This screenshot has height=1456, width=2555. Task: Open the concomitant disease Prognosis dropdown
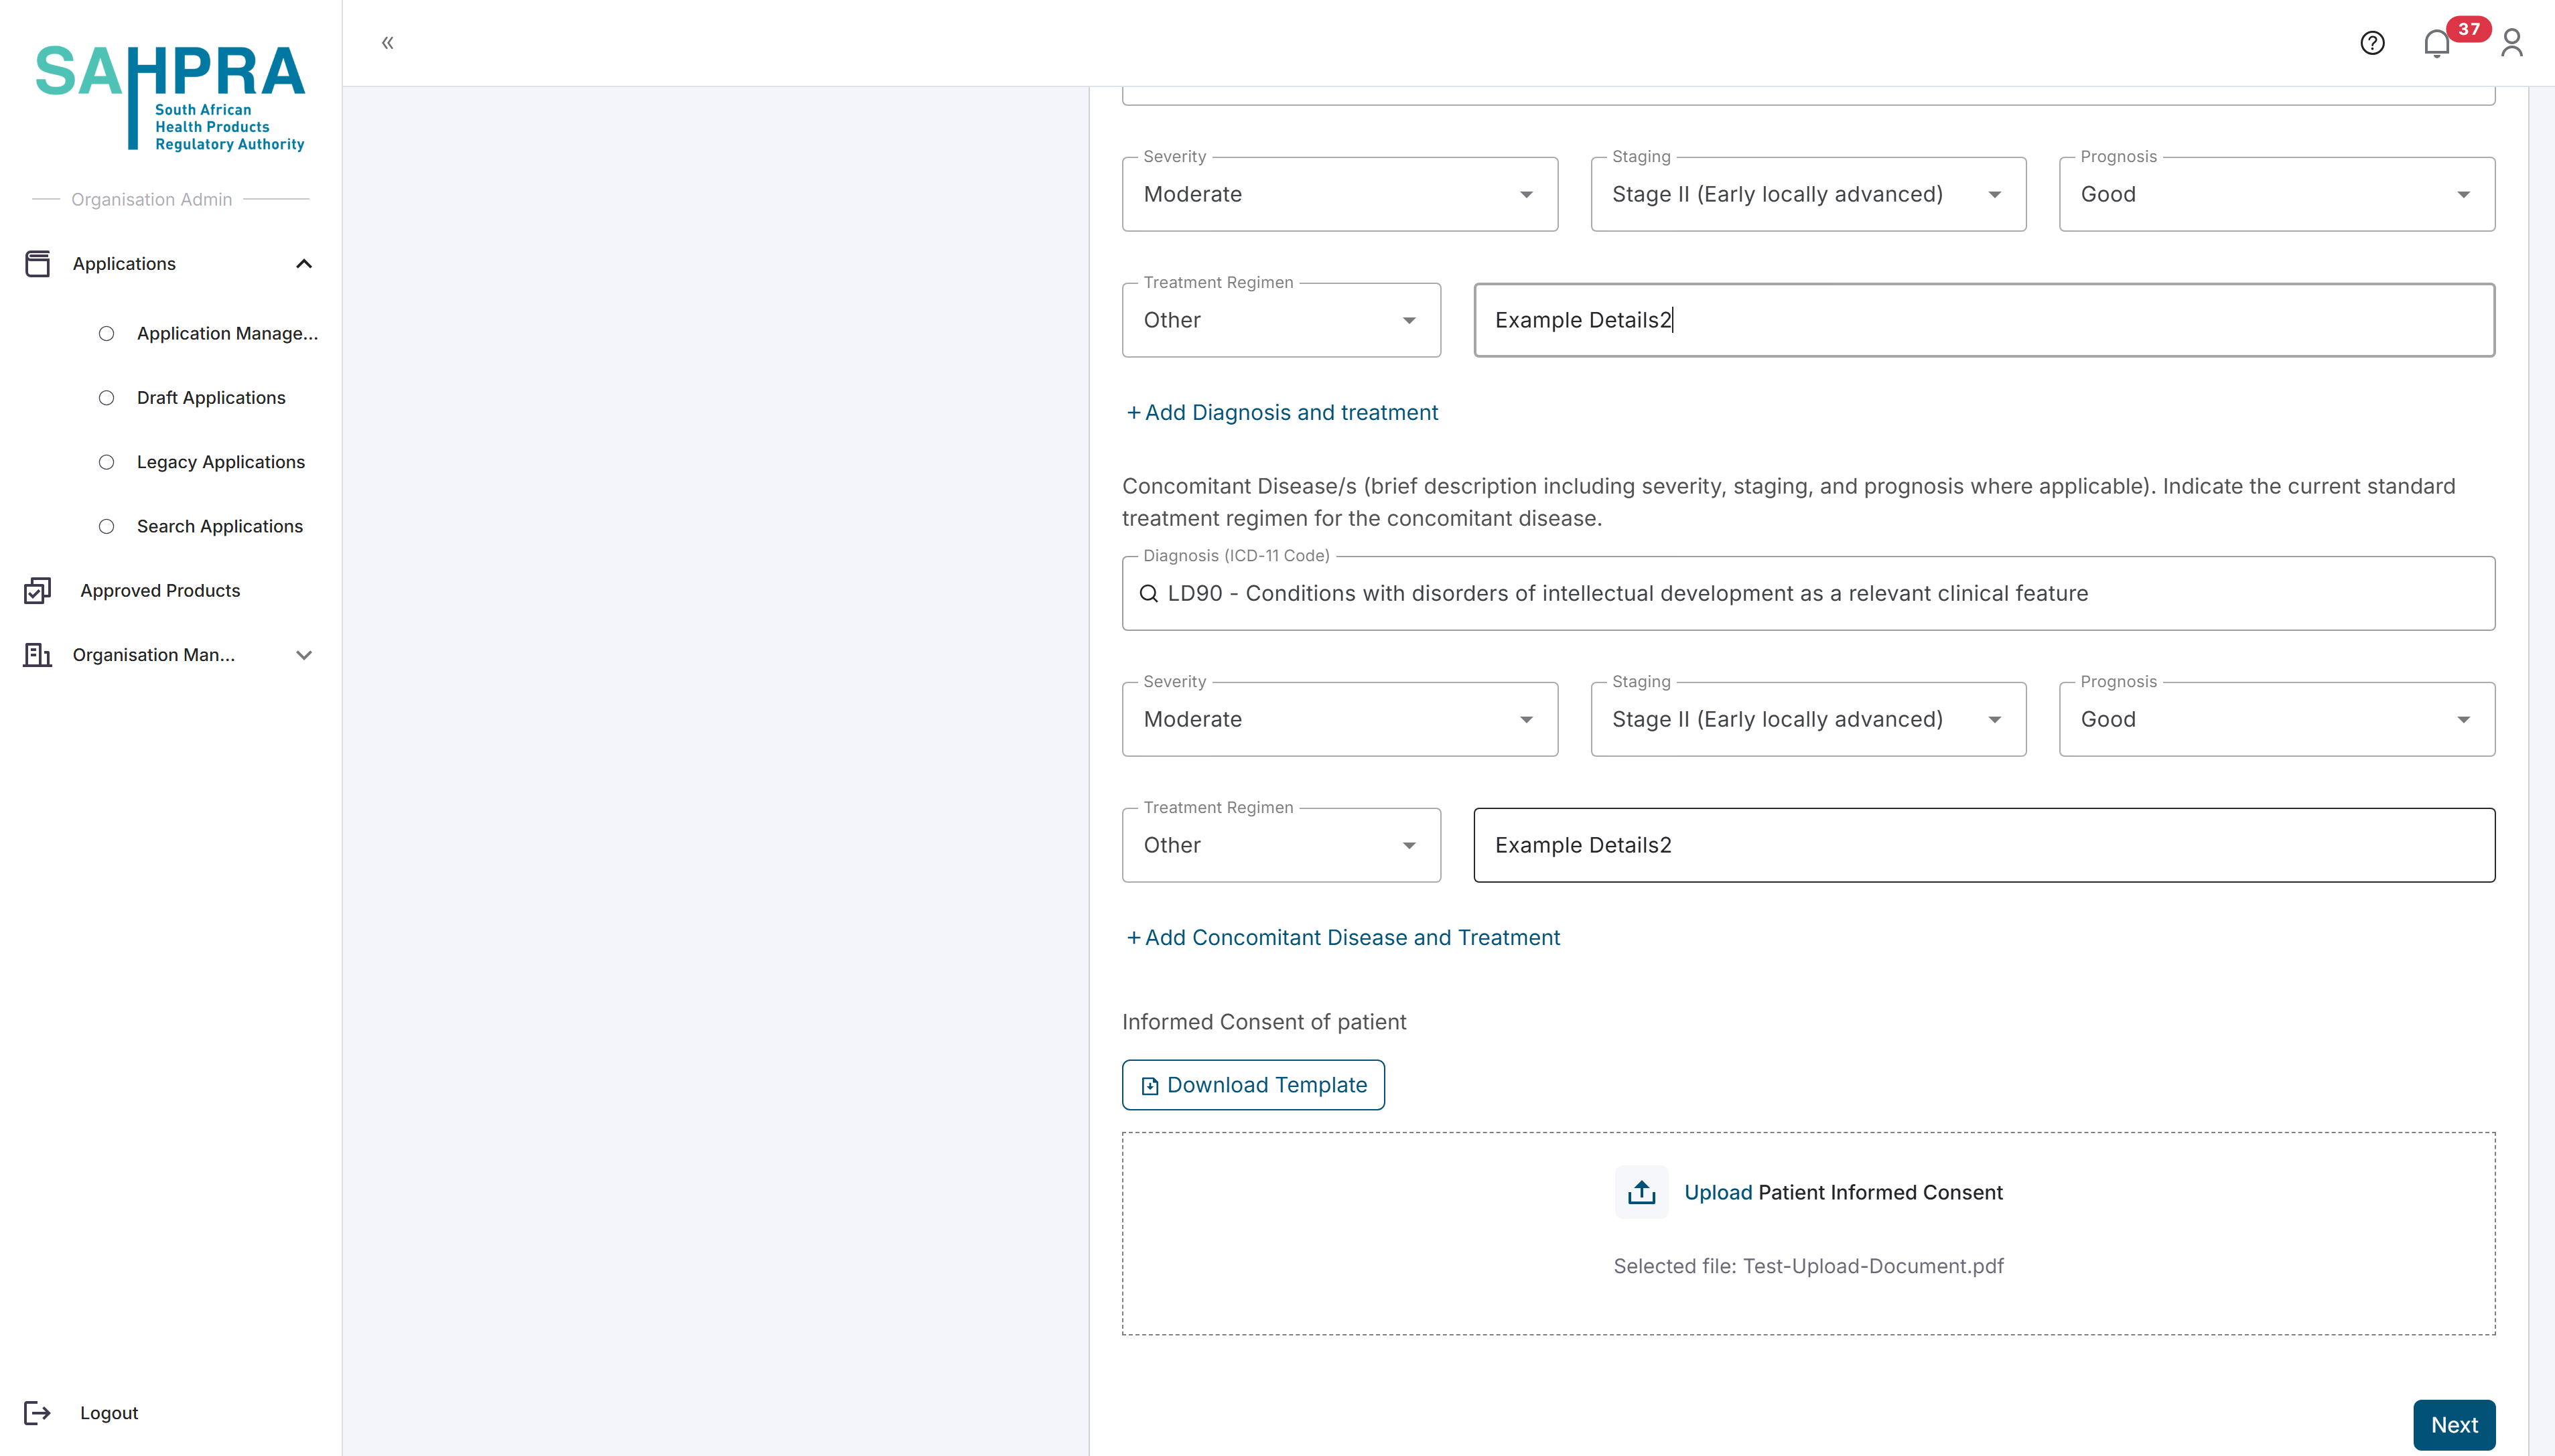tap(2277, 719)
